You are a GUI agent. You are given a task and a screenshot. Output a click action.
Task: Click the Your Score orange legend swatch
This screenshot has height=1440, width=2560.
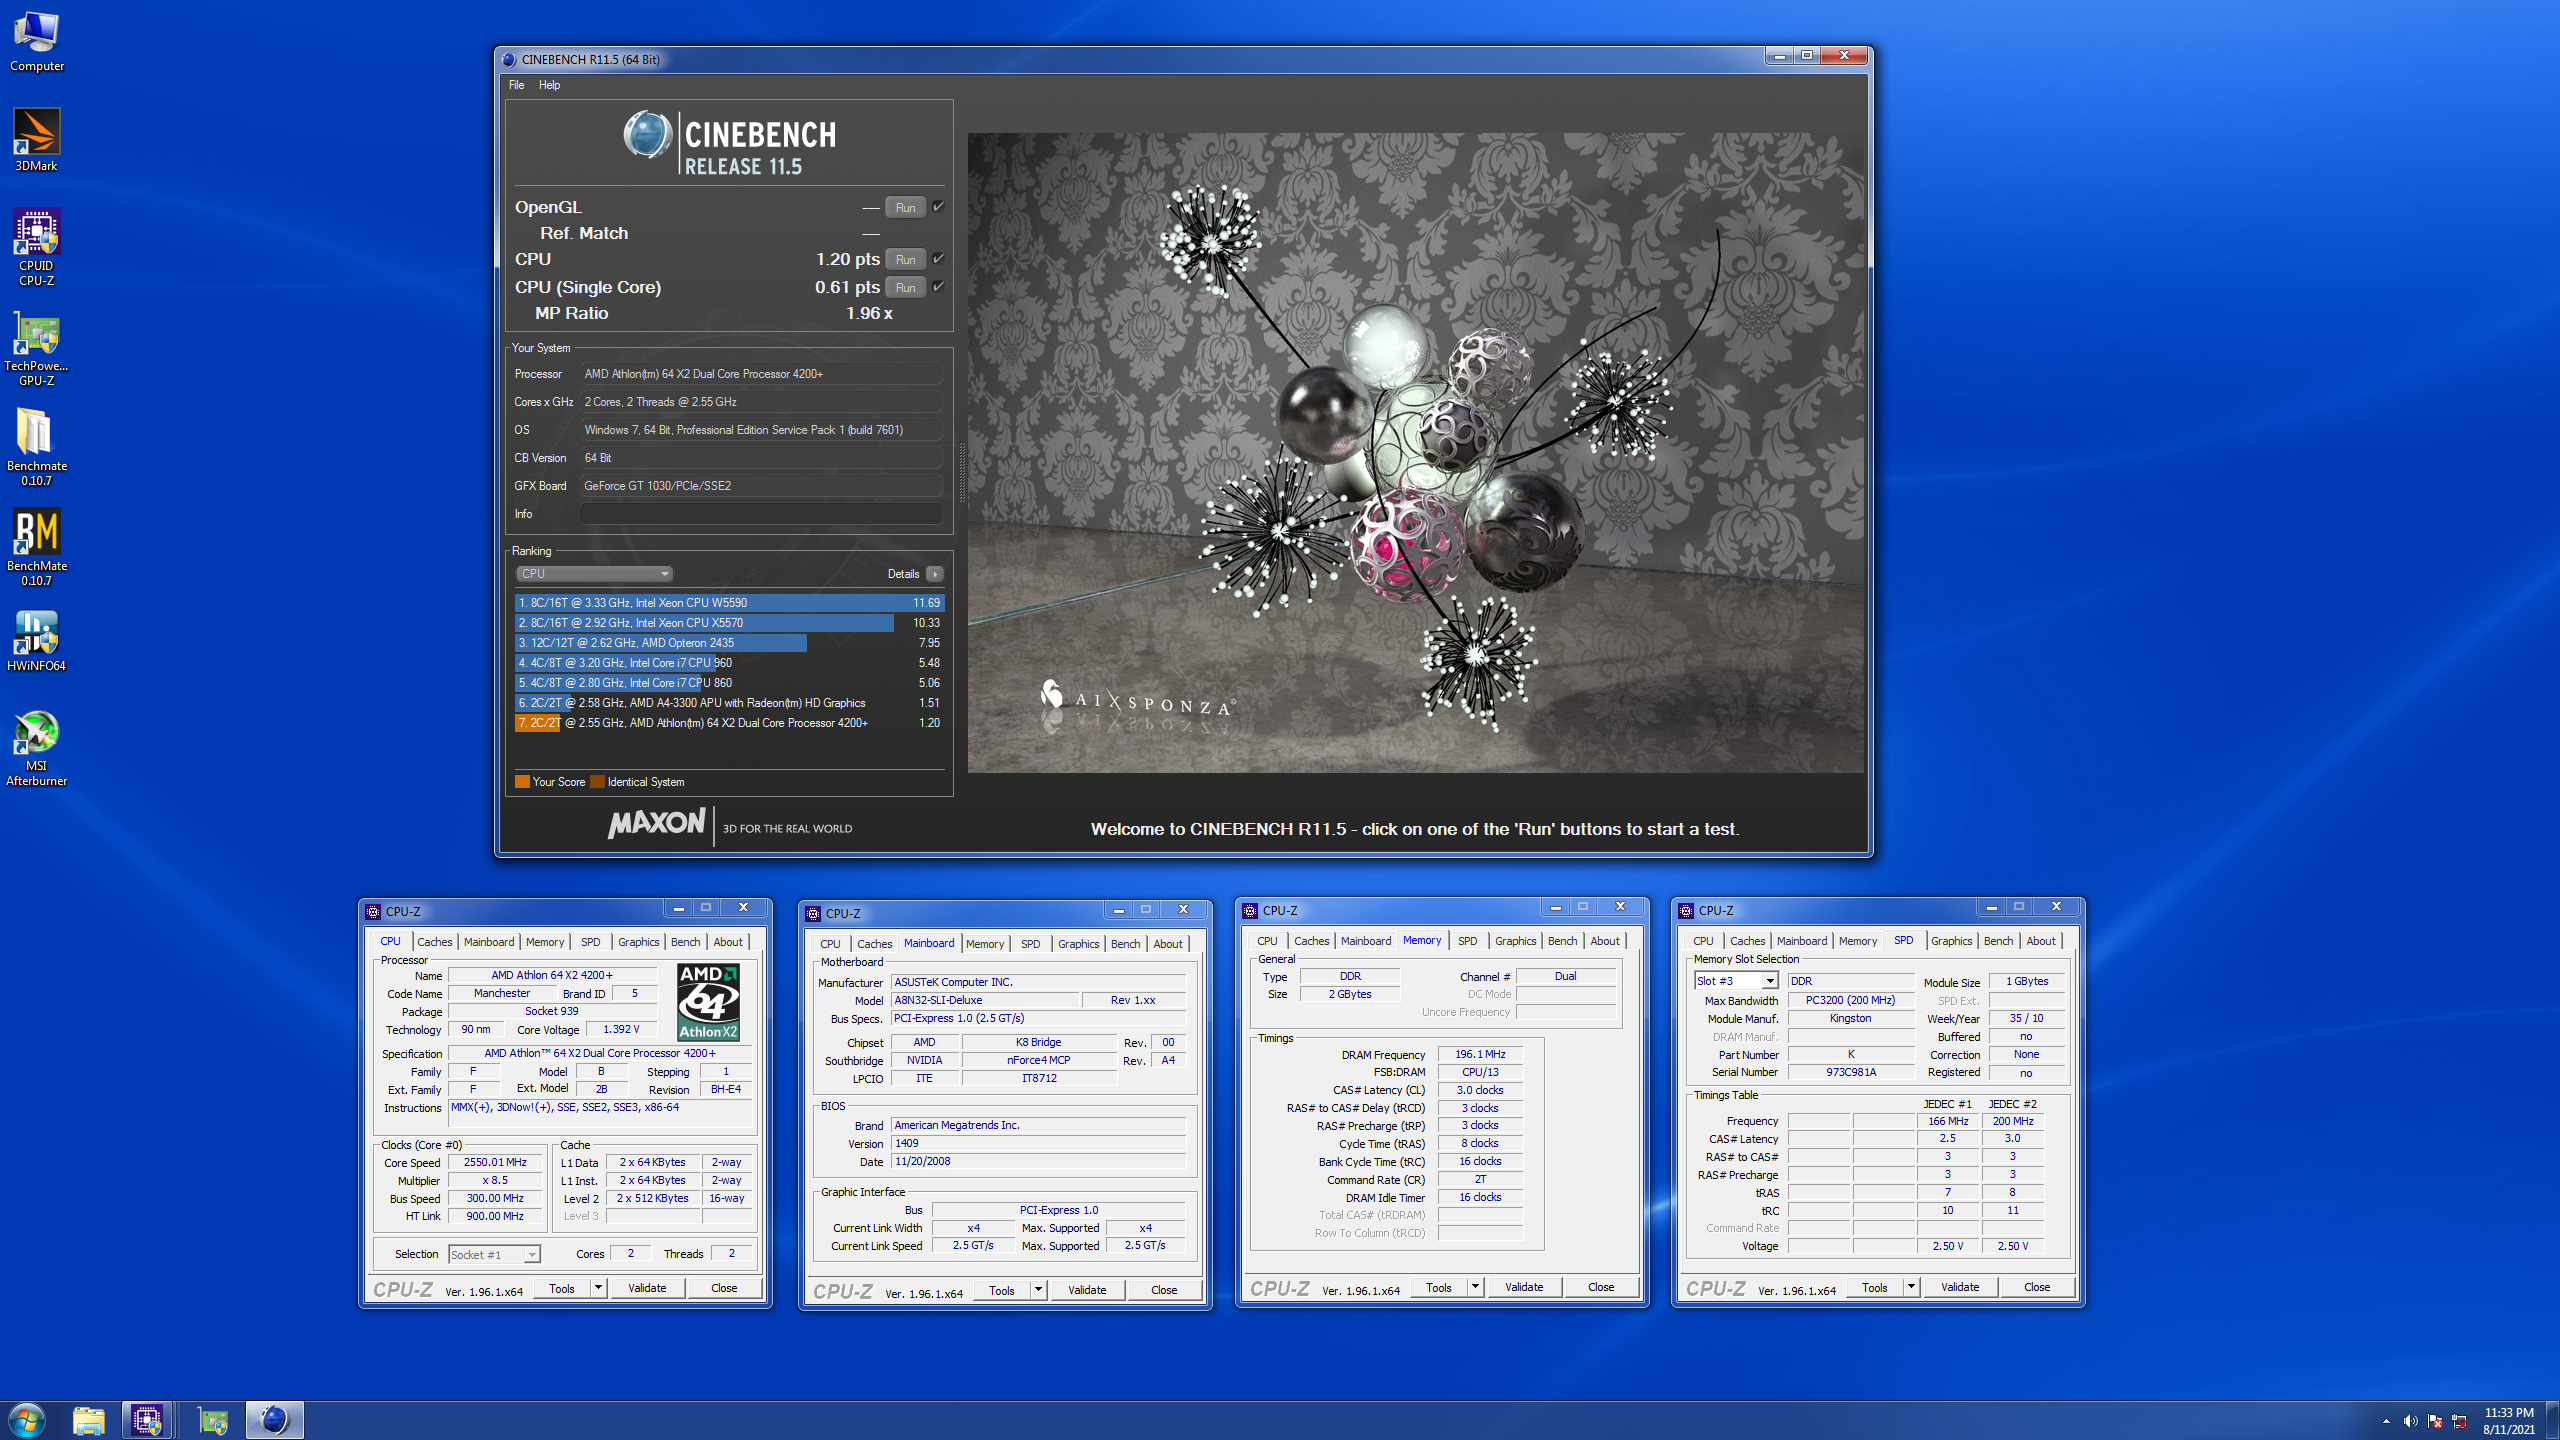coord(522,782)
